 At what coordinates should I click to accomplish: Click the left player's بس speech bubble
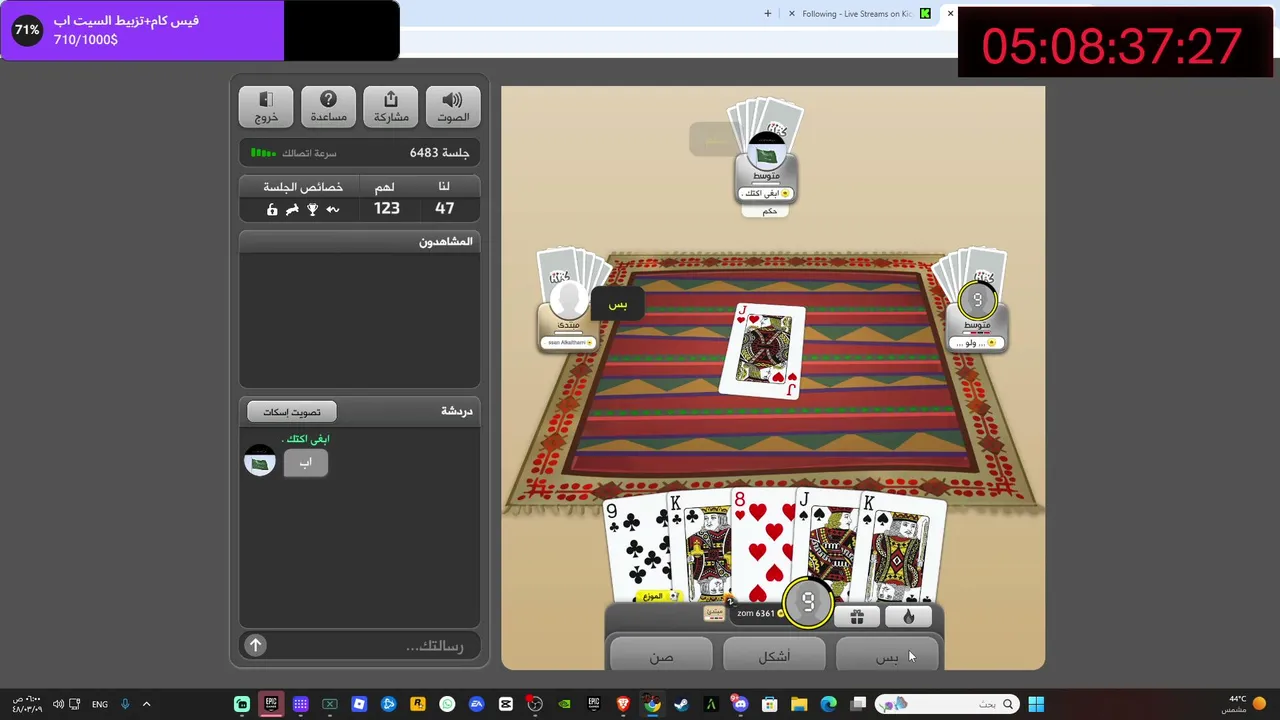pyautogui.click(x=618, y=304)
